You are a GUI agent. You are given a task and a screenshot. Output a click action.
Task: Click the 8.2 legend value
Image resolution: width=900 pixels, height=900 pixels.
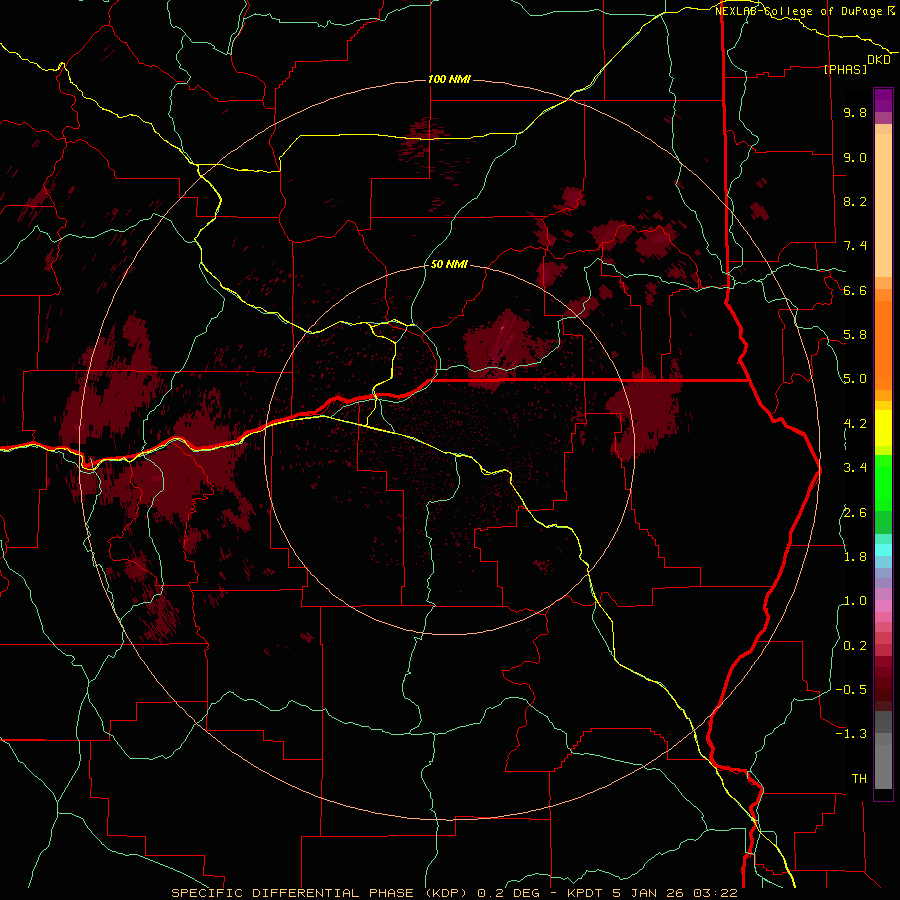pos(855,201)
